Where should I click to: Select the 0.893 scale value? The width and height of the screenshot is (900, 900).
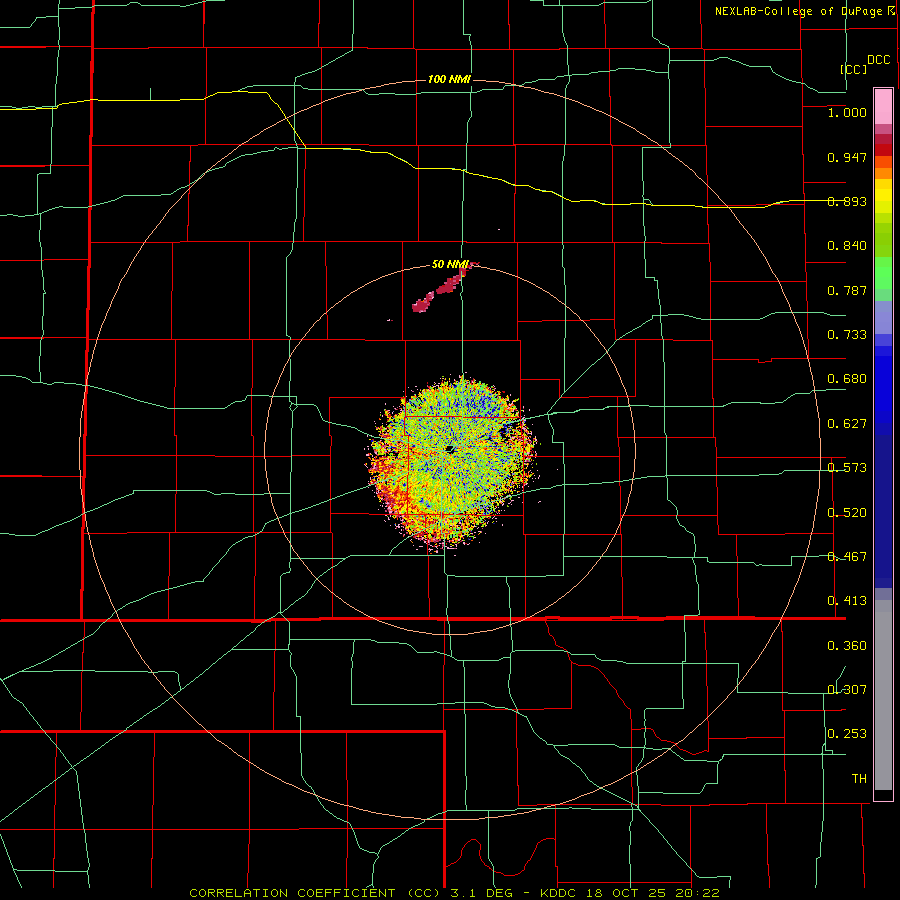pyautogui.click(x=847, y=201)
